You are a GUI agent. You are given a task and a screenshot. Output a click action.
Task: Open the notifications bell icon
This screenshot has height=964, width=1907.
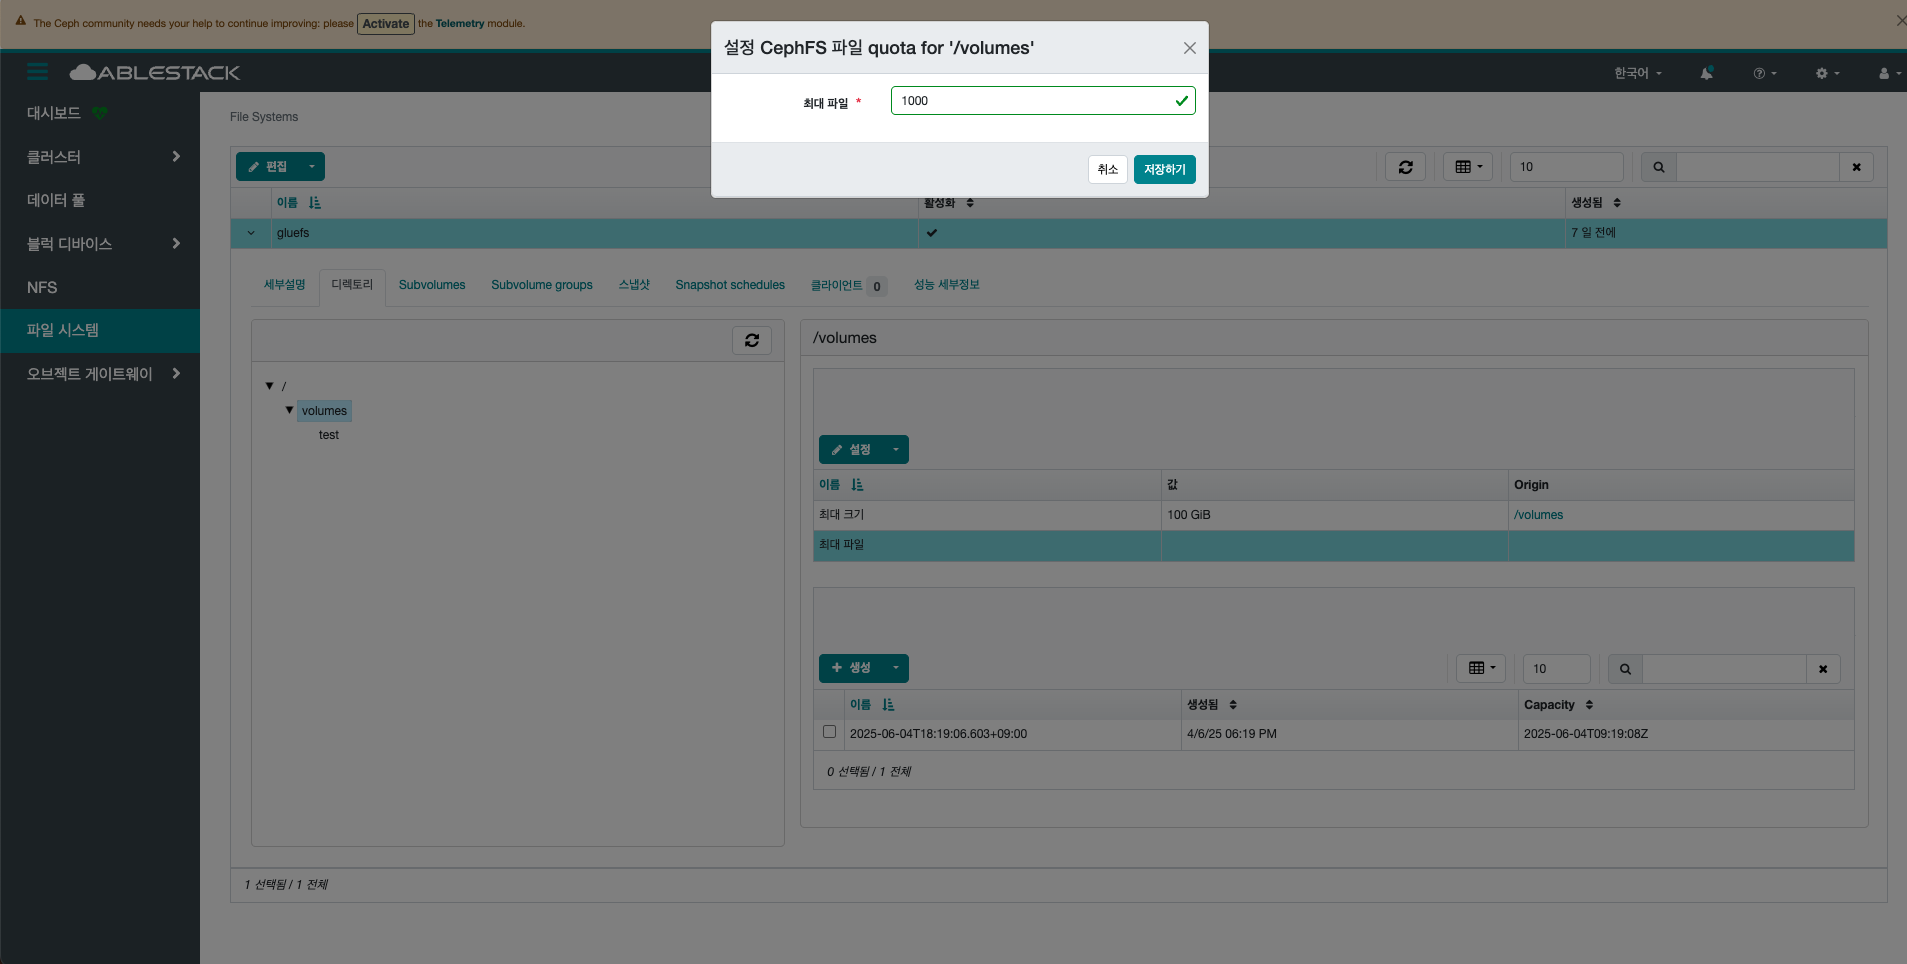pyautogui.click(x=1707, y=73)
